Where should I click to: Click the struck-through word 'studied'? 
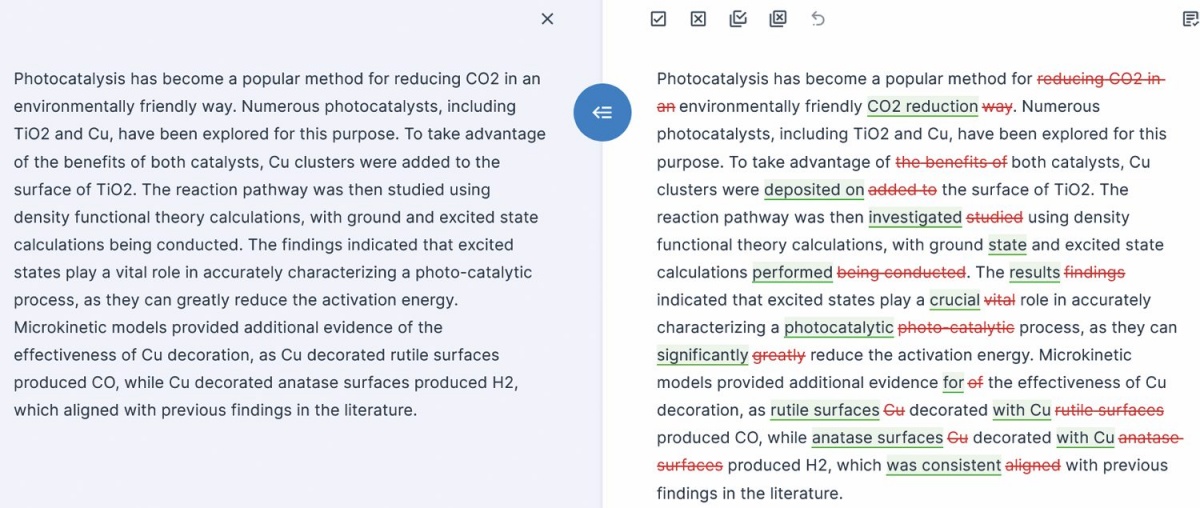(995, 217)
